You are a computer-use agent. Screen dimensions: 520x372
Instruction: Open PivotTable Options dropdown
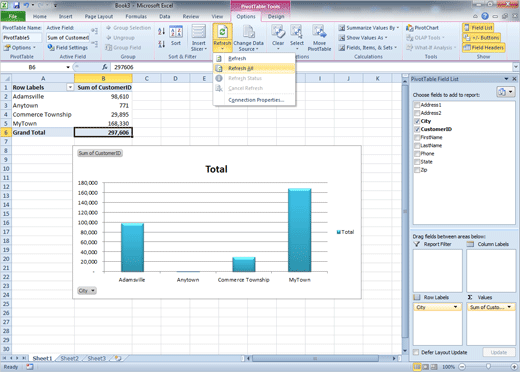20,48
